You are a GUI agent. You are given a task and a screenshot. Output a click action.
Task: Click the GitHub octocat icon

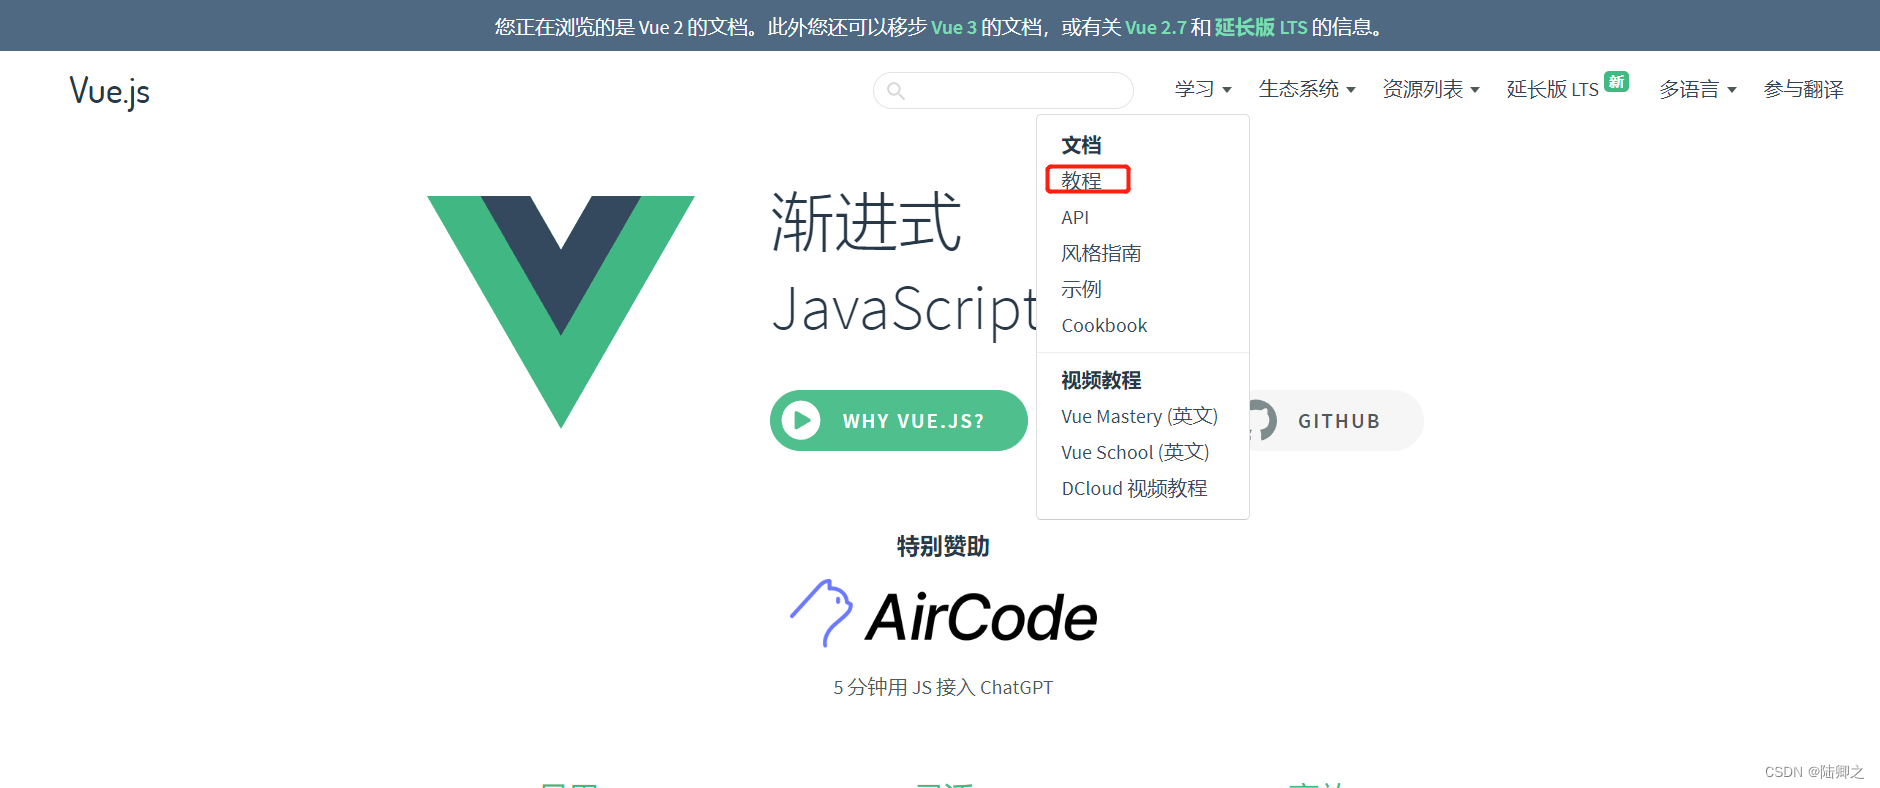point(1261,421)
